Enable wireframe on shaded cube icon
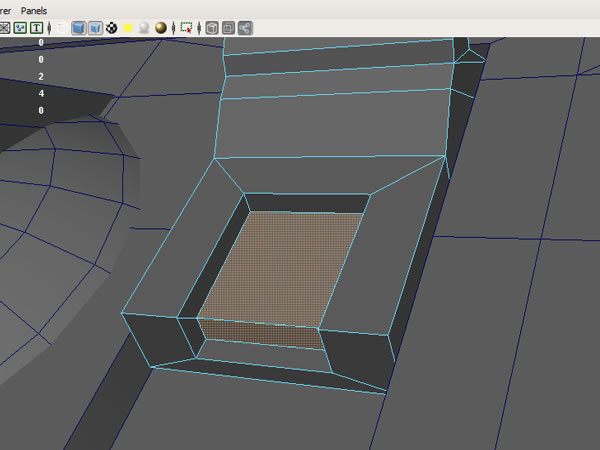The image size is (600, 450). pos(96,27)
